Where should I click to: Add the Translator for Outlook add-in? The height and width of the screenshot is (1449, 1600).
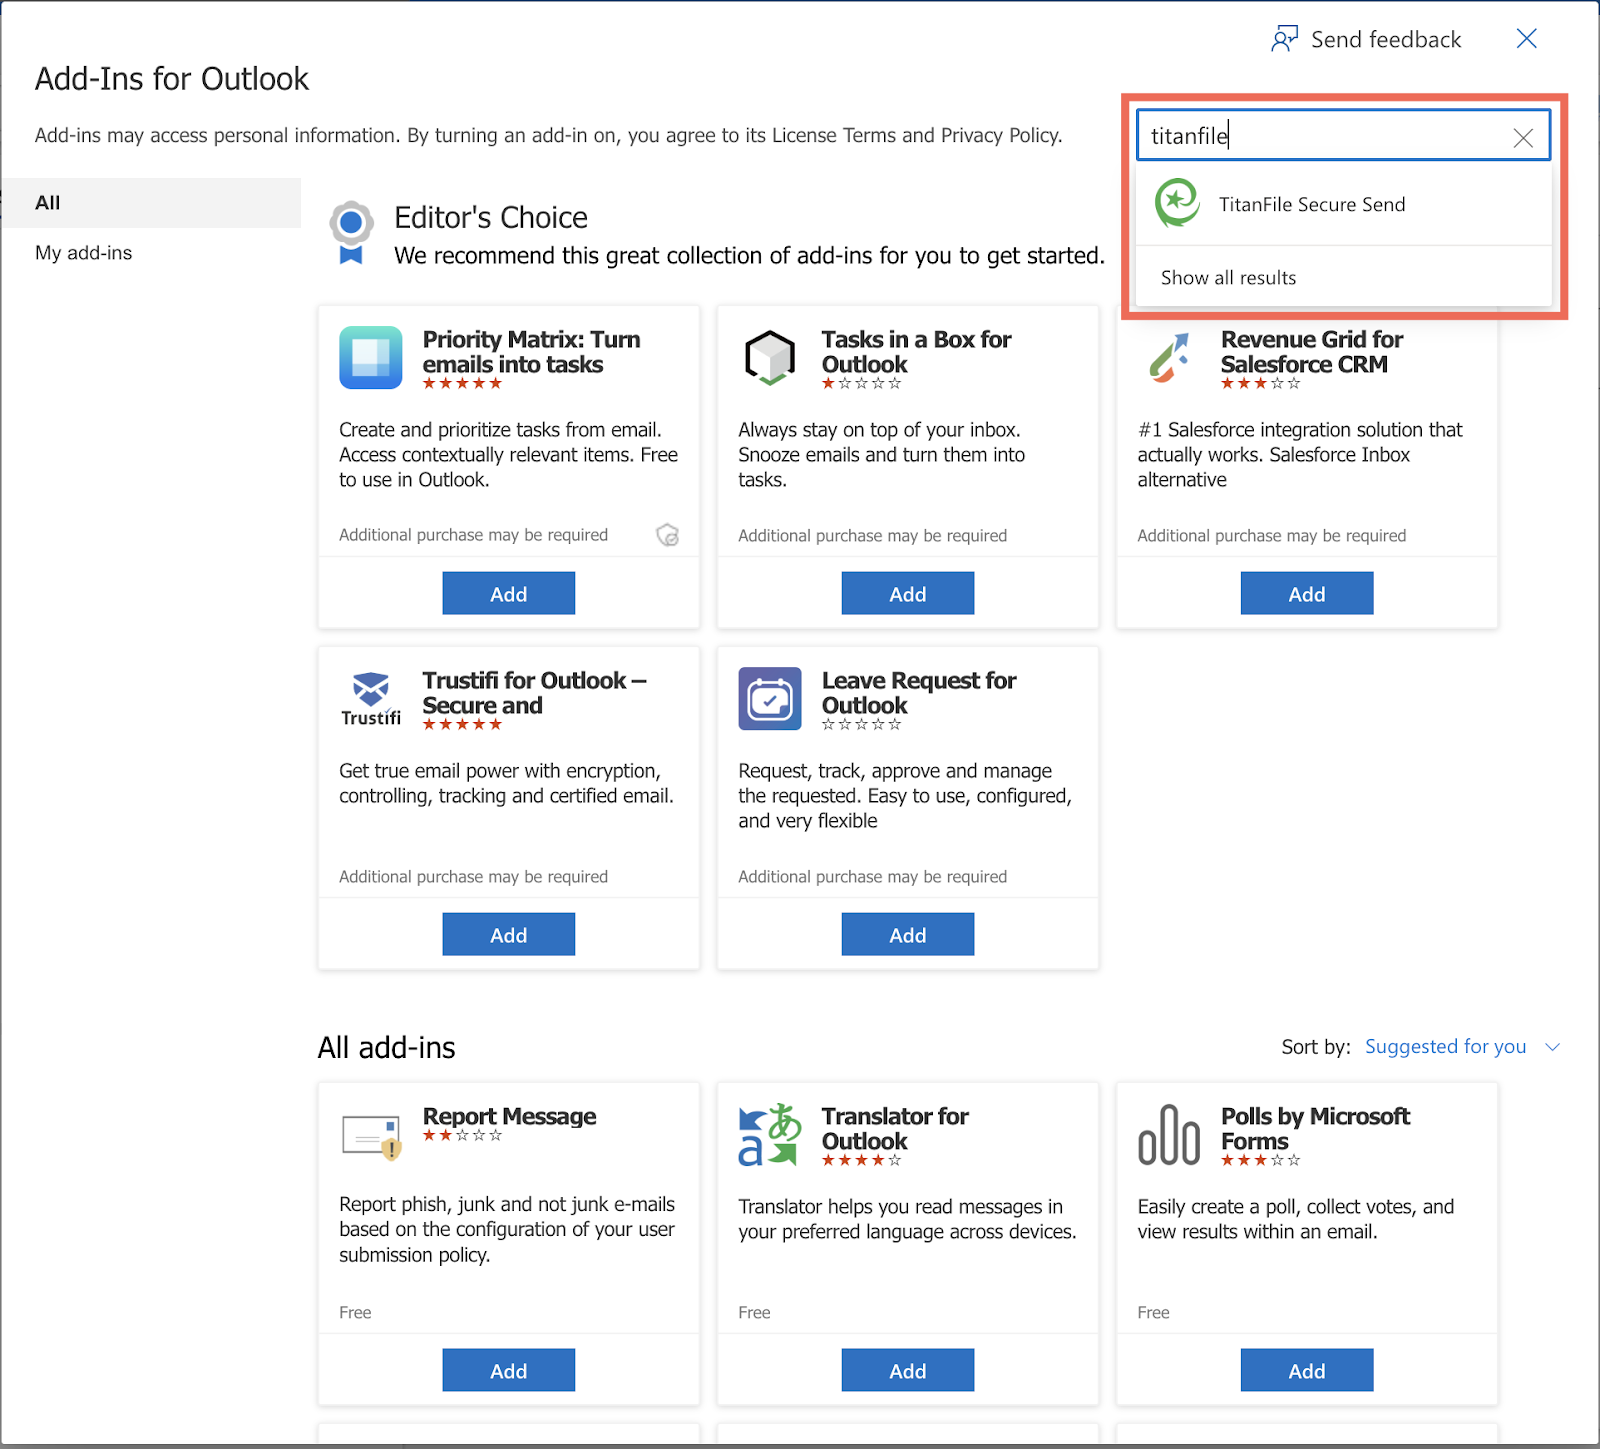coord(907,1369)
